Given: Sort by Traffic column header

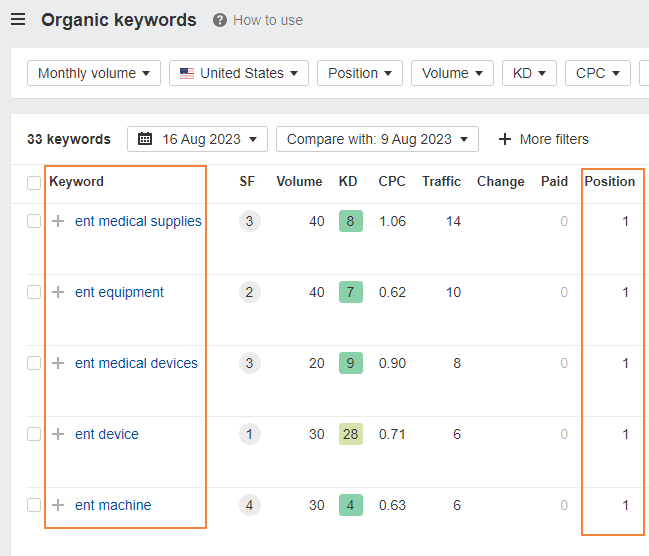Looking at the screenshot, I should click(x=441, y=181).
